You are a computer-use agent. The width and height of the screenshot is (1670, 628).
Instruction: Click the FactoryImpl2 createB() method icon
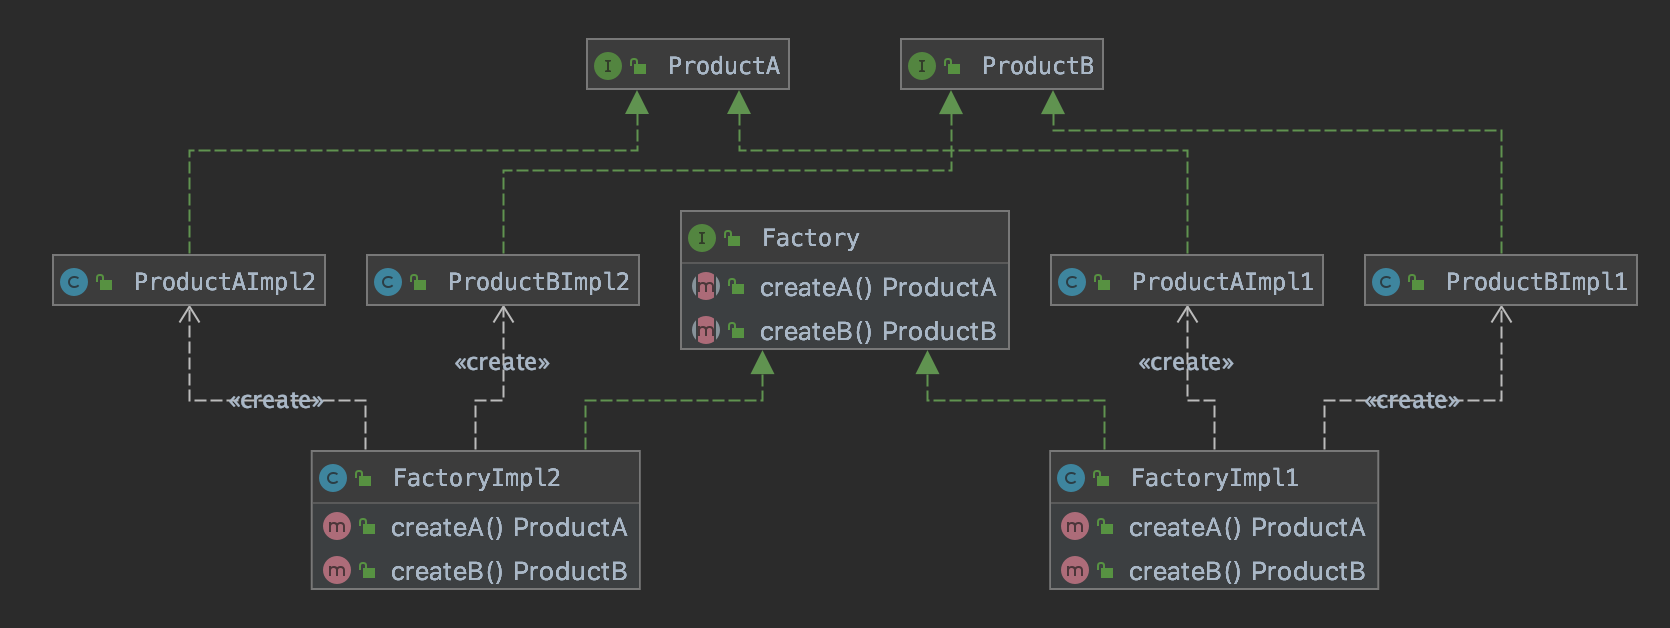(337, 570)
